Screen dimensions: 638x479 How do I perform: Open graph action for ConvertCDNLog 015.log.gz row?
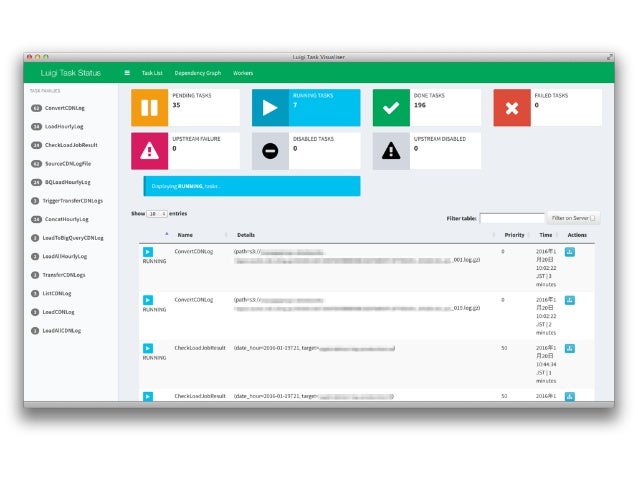click(570, 300)
